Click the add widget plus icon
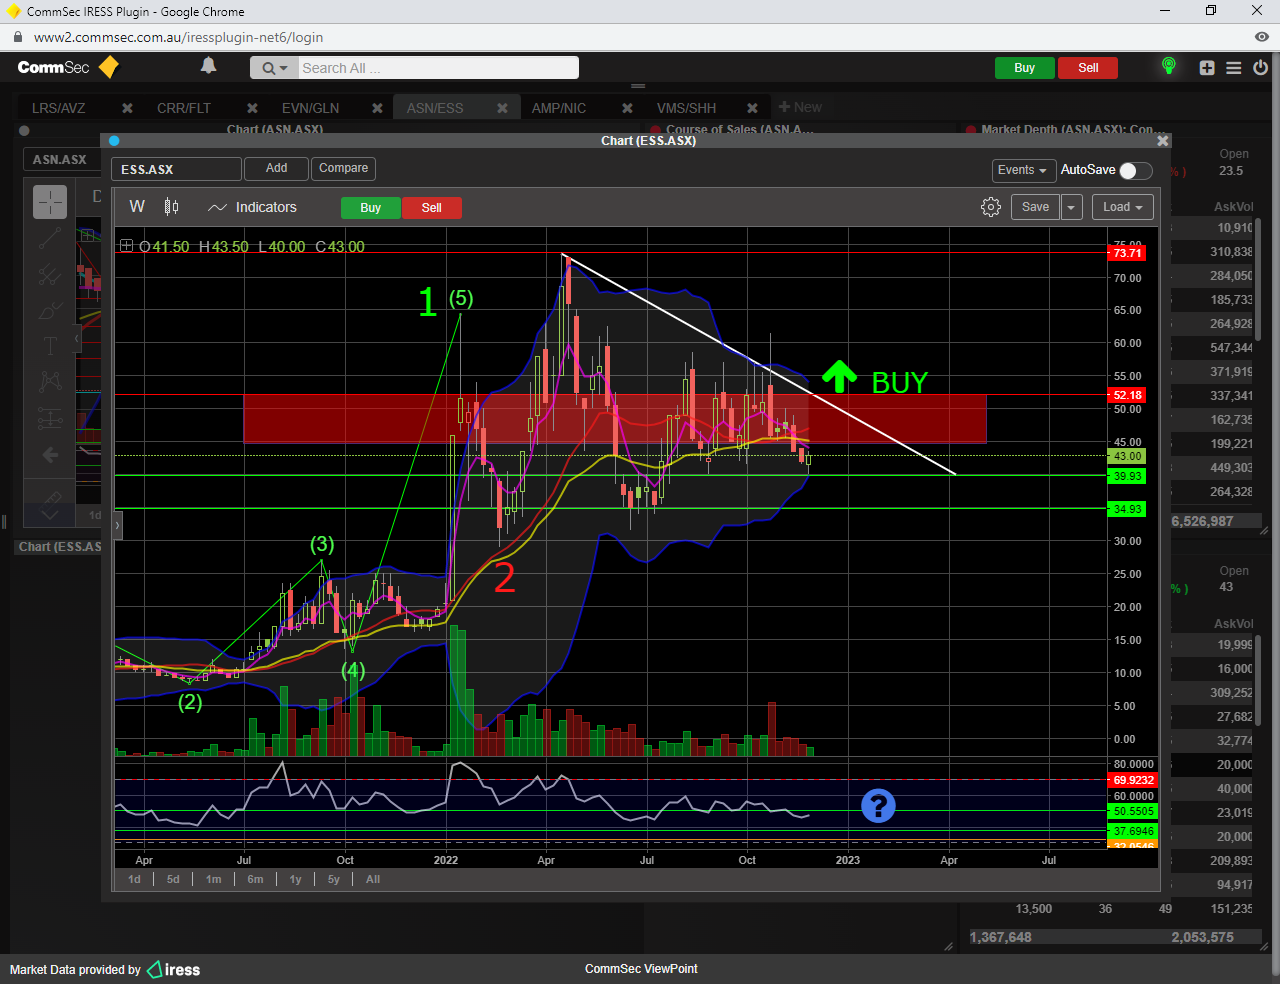Image resolution: width=1280 pixels, height=984 pixels. [x=1207, y=68]
